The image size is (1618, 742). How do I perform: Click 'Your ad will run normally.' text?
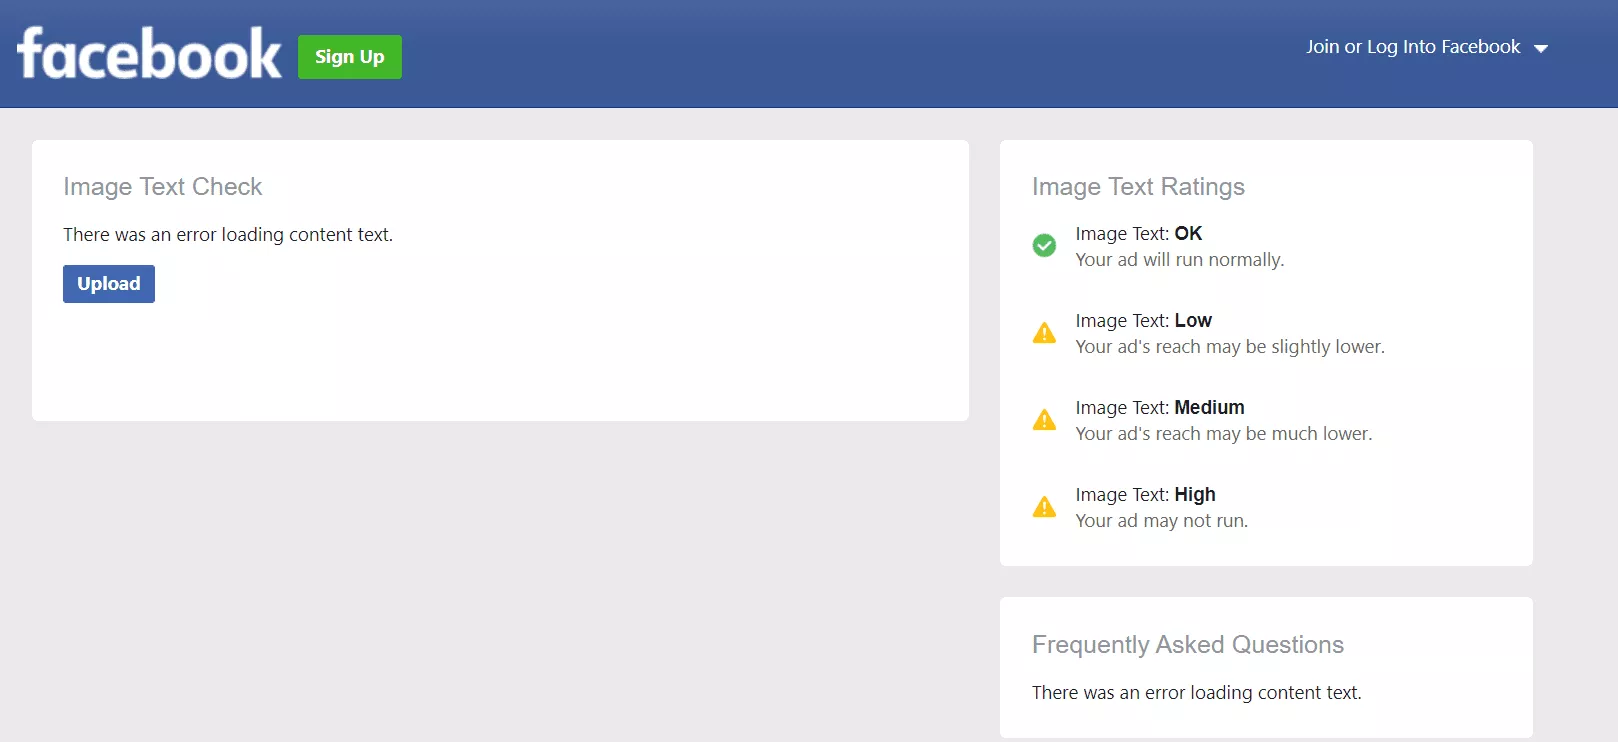1179,260
